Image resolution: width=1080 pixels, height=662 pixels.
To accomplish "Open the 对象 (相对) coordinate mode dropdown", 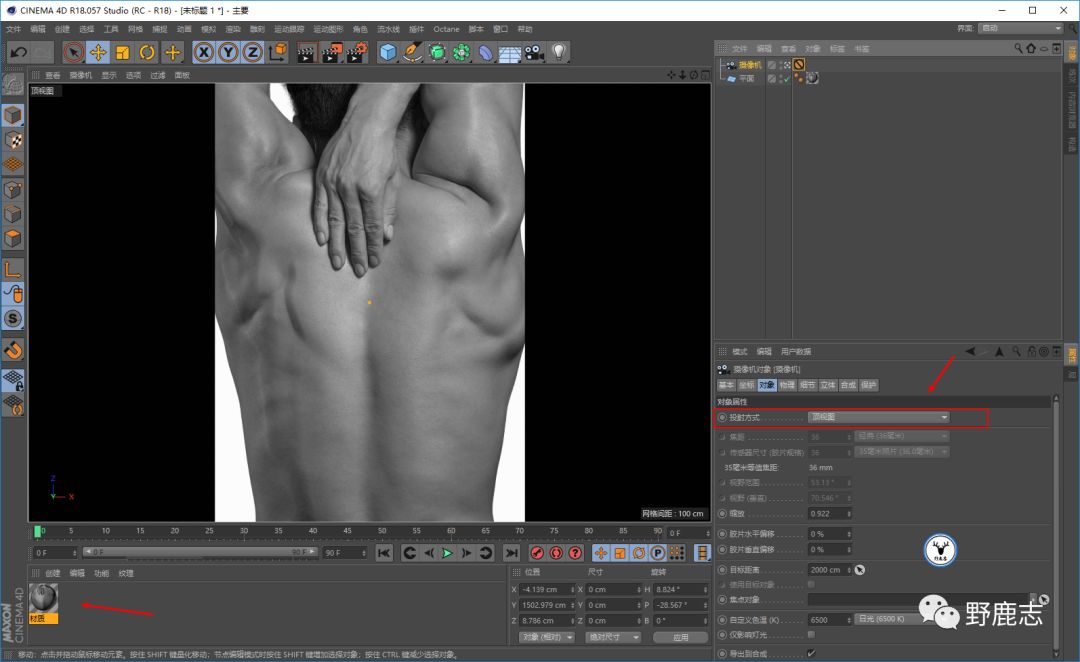I will pyautogui.click(x=547, y=637).
